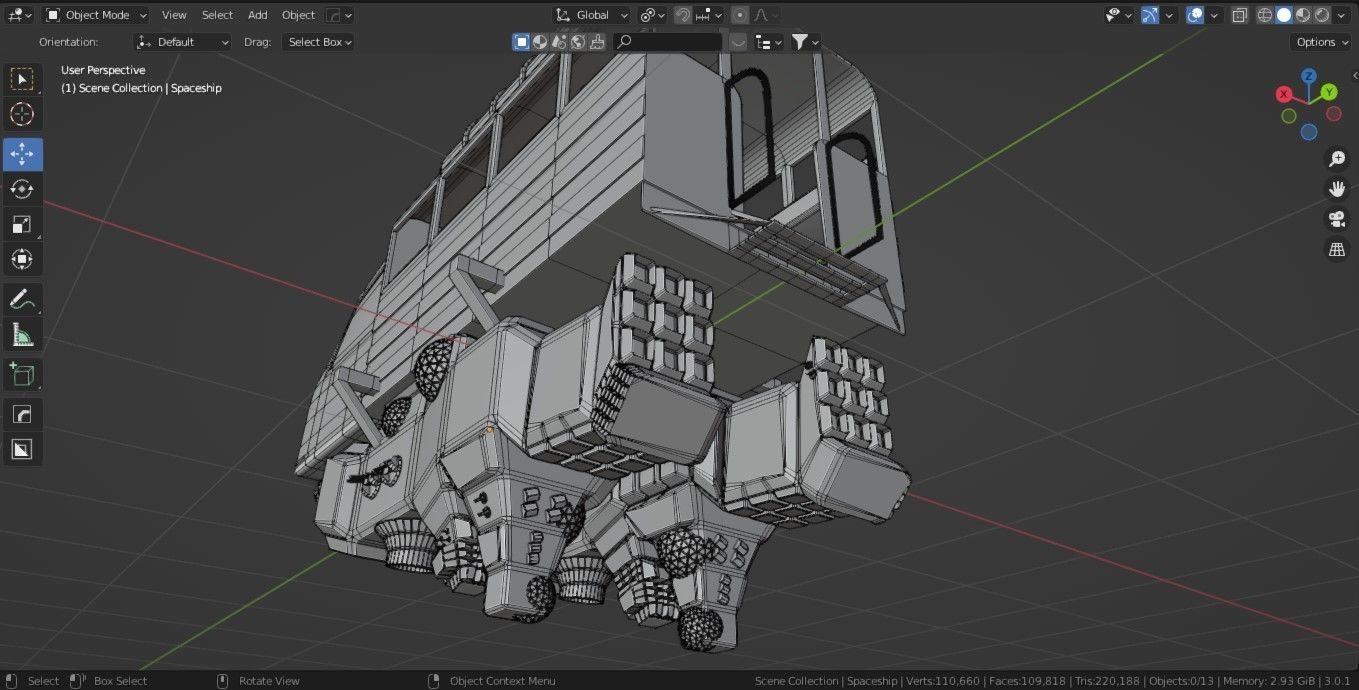The image size is (1359, 690).
Task: Open object types visibility eye dropdown
Action: click(x=1118, y=15)
